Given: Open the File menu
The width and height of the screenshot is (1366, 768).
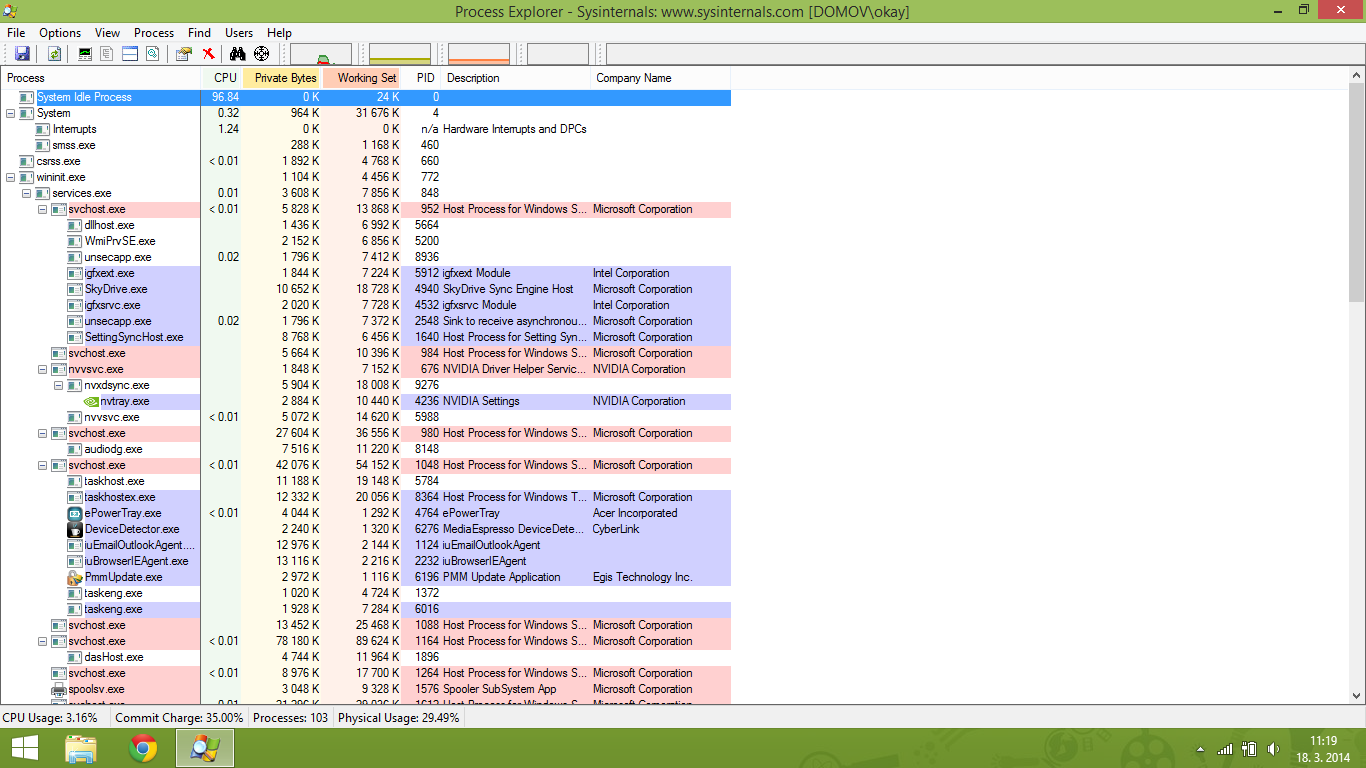Looking at the screenshot, I should tap(16, 33).
